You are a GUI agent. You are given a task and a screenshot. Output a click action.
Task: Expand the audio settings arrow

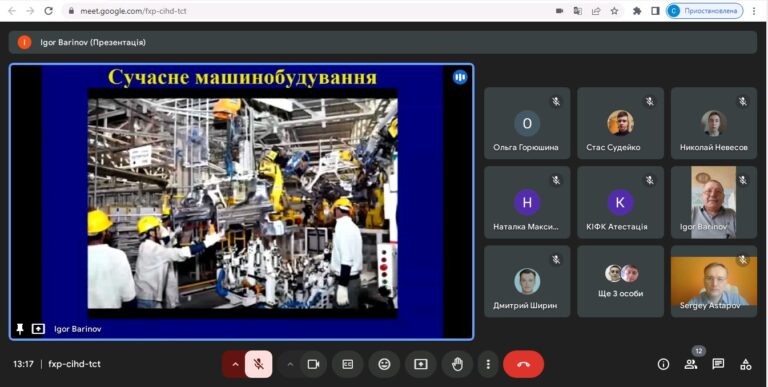(x=235, y=364)
